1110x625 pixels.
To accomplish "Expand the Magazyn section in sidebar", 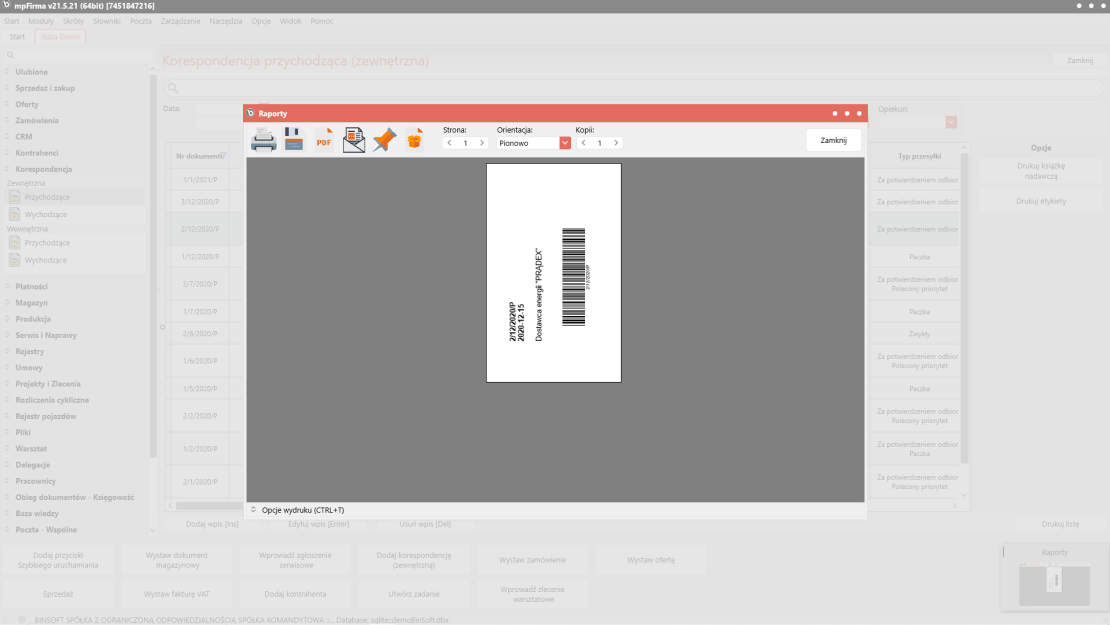I will (x=31, y=303).
